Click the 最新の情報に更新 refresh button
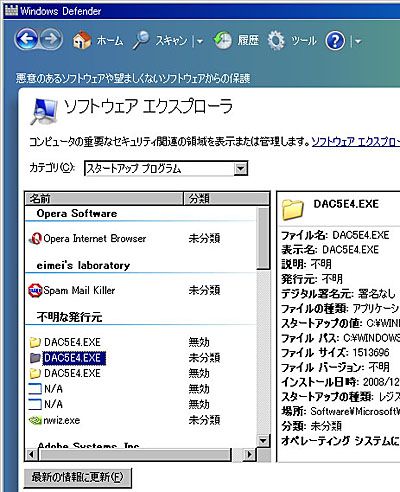Screen dimensions: 400x492 (x=77, y=477)
